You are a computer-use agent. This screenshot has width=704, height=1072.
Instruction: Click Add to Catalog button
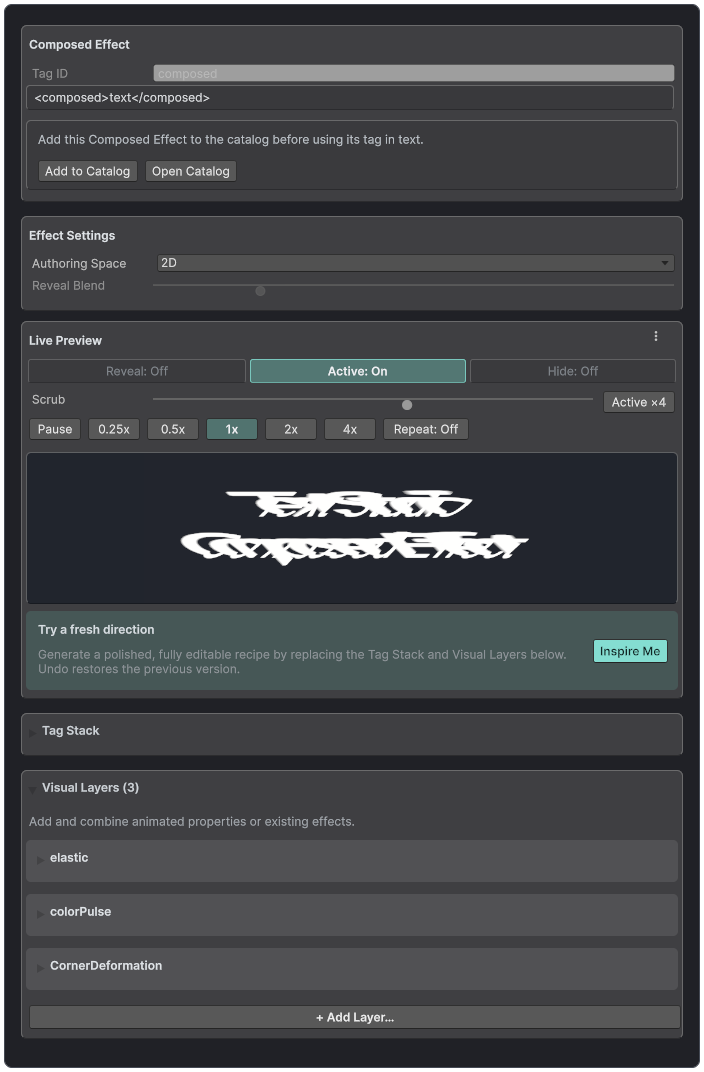(x=87, y=172)
